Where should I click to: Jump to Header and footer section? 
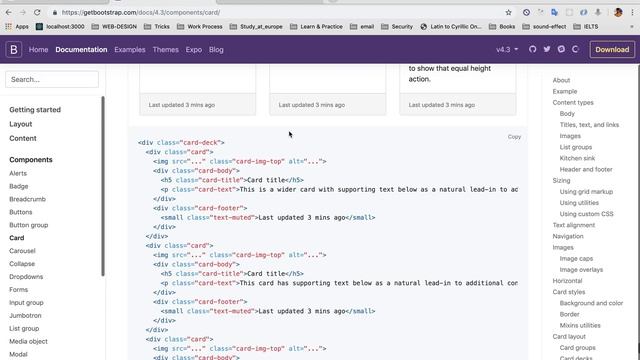[x=586, y=169]
